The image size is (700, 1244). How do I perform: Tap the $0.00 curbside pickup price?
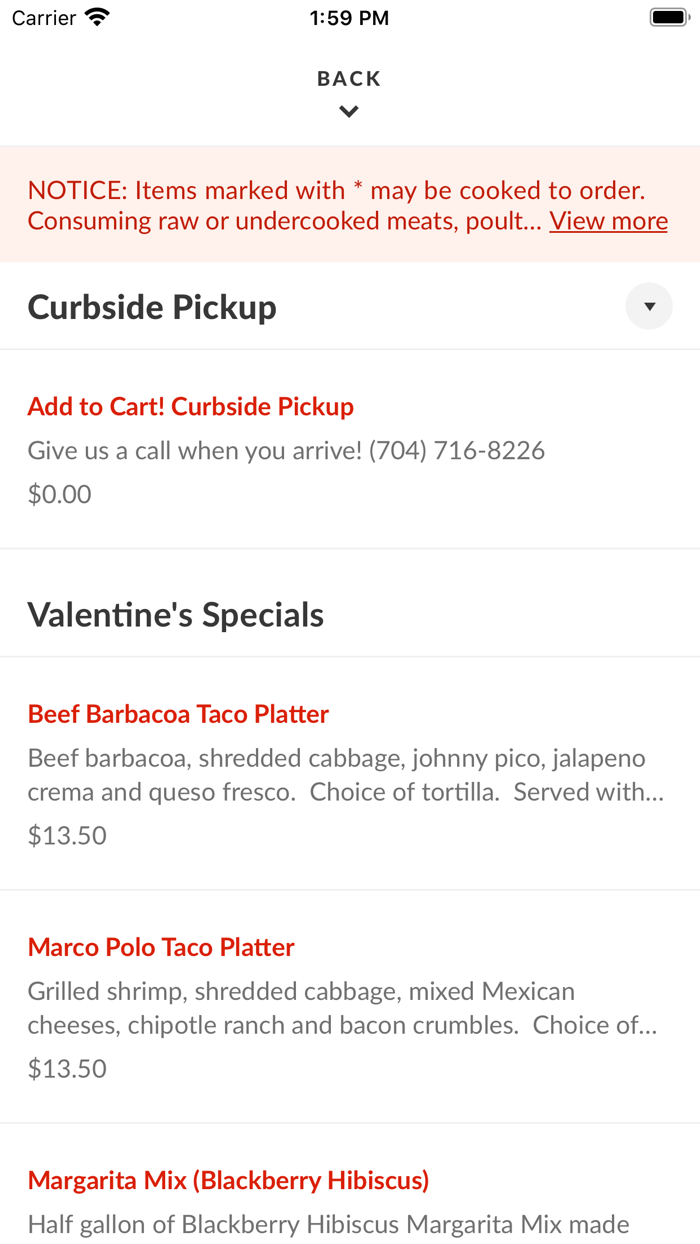click(60, 494)
